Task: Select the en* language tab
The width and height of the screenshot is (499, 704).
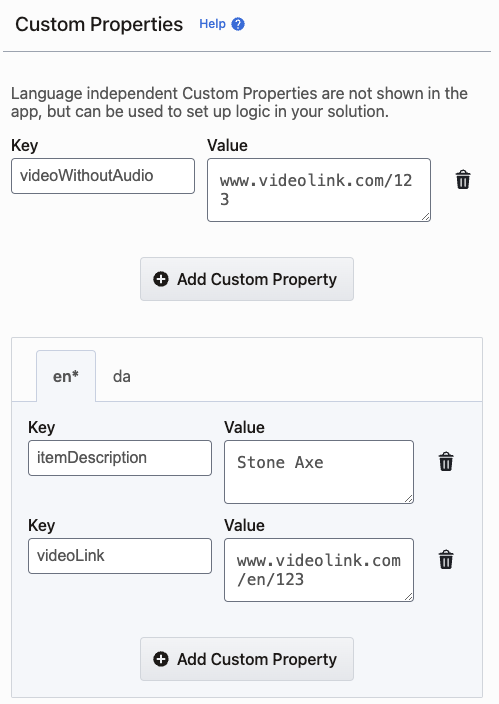Action: point(66,376)
